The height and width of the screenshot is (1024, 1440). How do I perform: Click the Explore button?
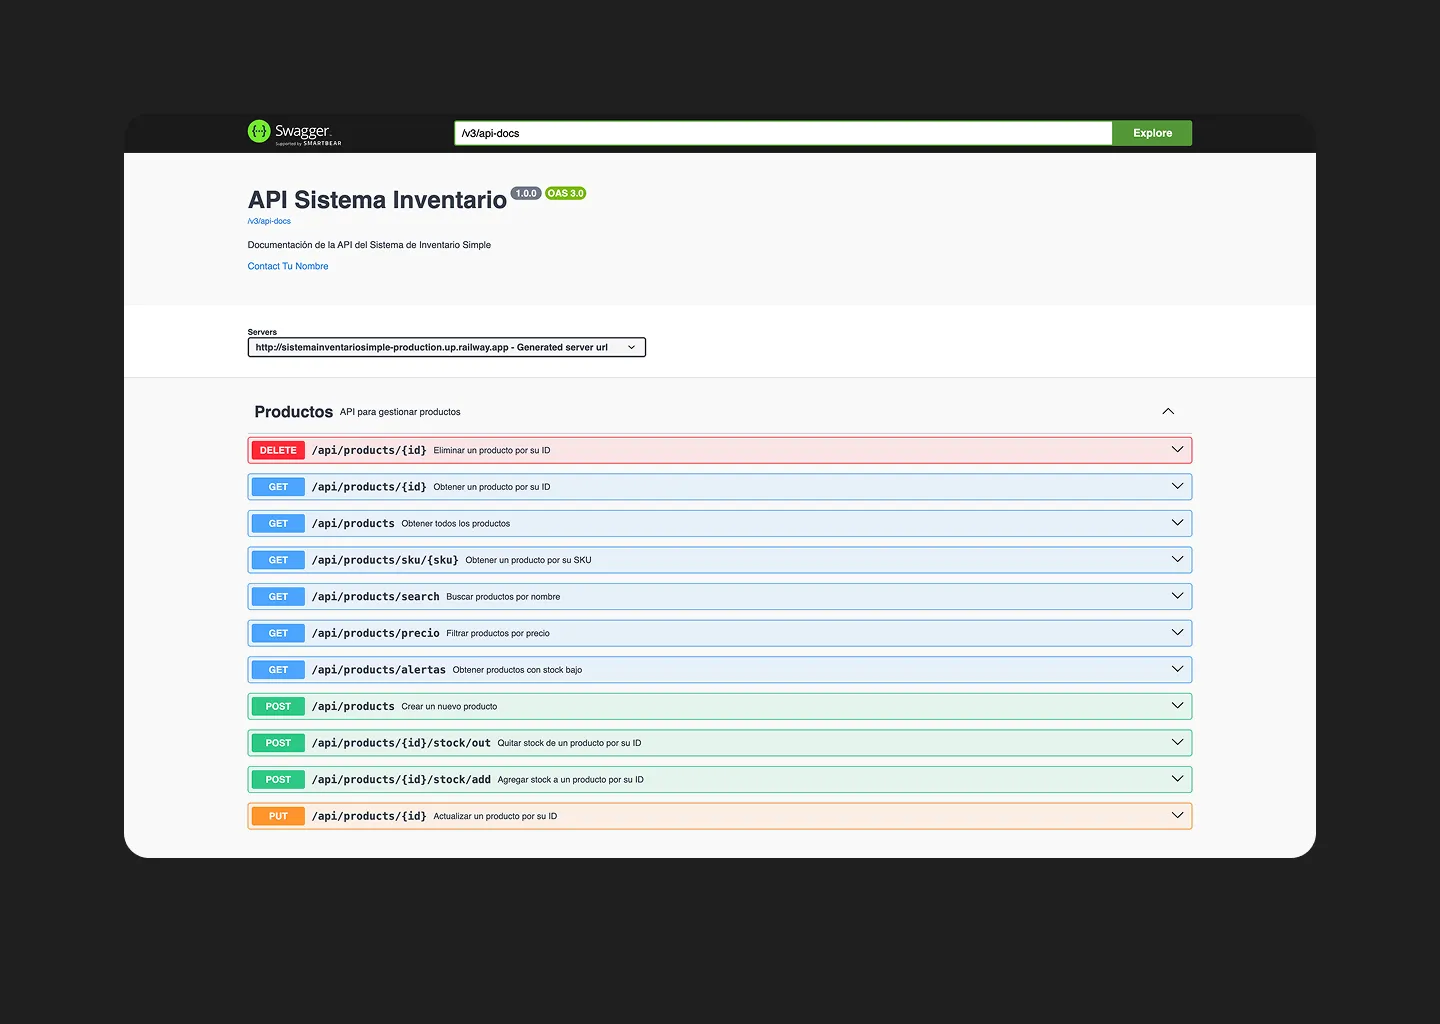click(1152, 133)
